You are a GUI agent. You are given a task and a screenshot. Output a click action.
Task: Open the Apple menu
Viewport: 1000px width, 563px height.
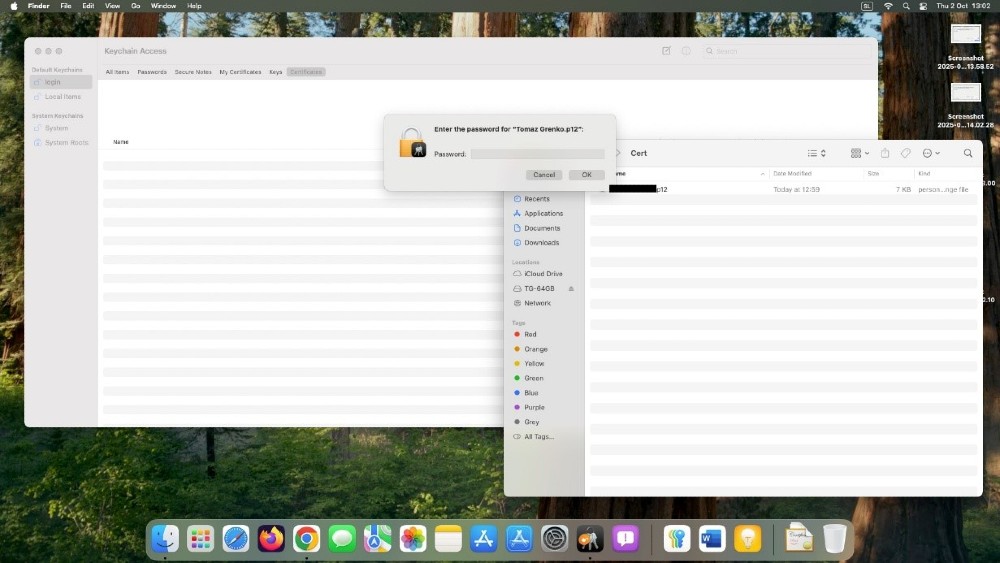coord(13,6)
